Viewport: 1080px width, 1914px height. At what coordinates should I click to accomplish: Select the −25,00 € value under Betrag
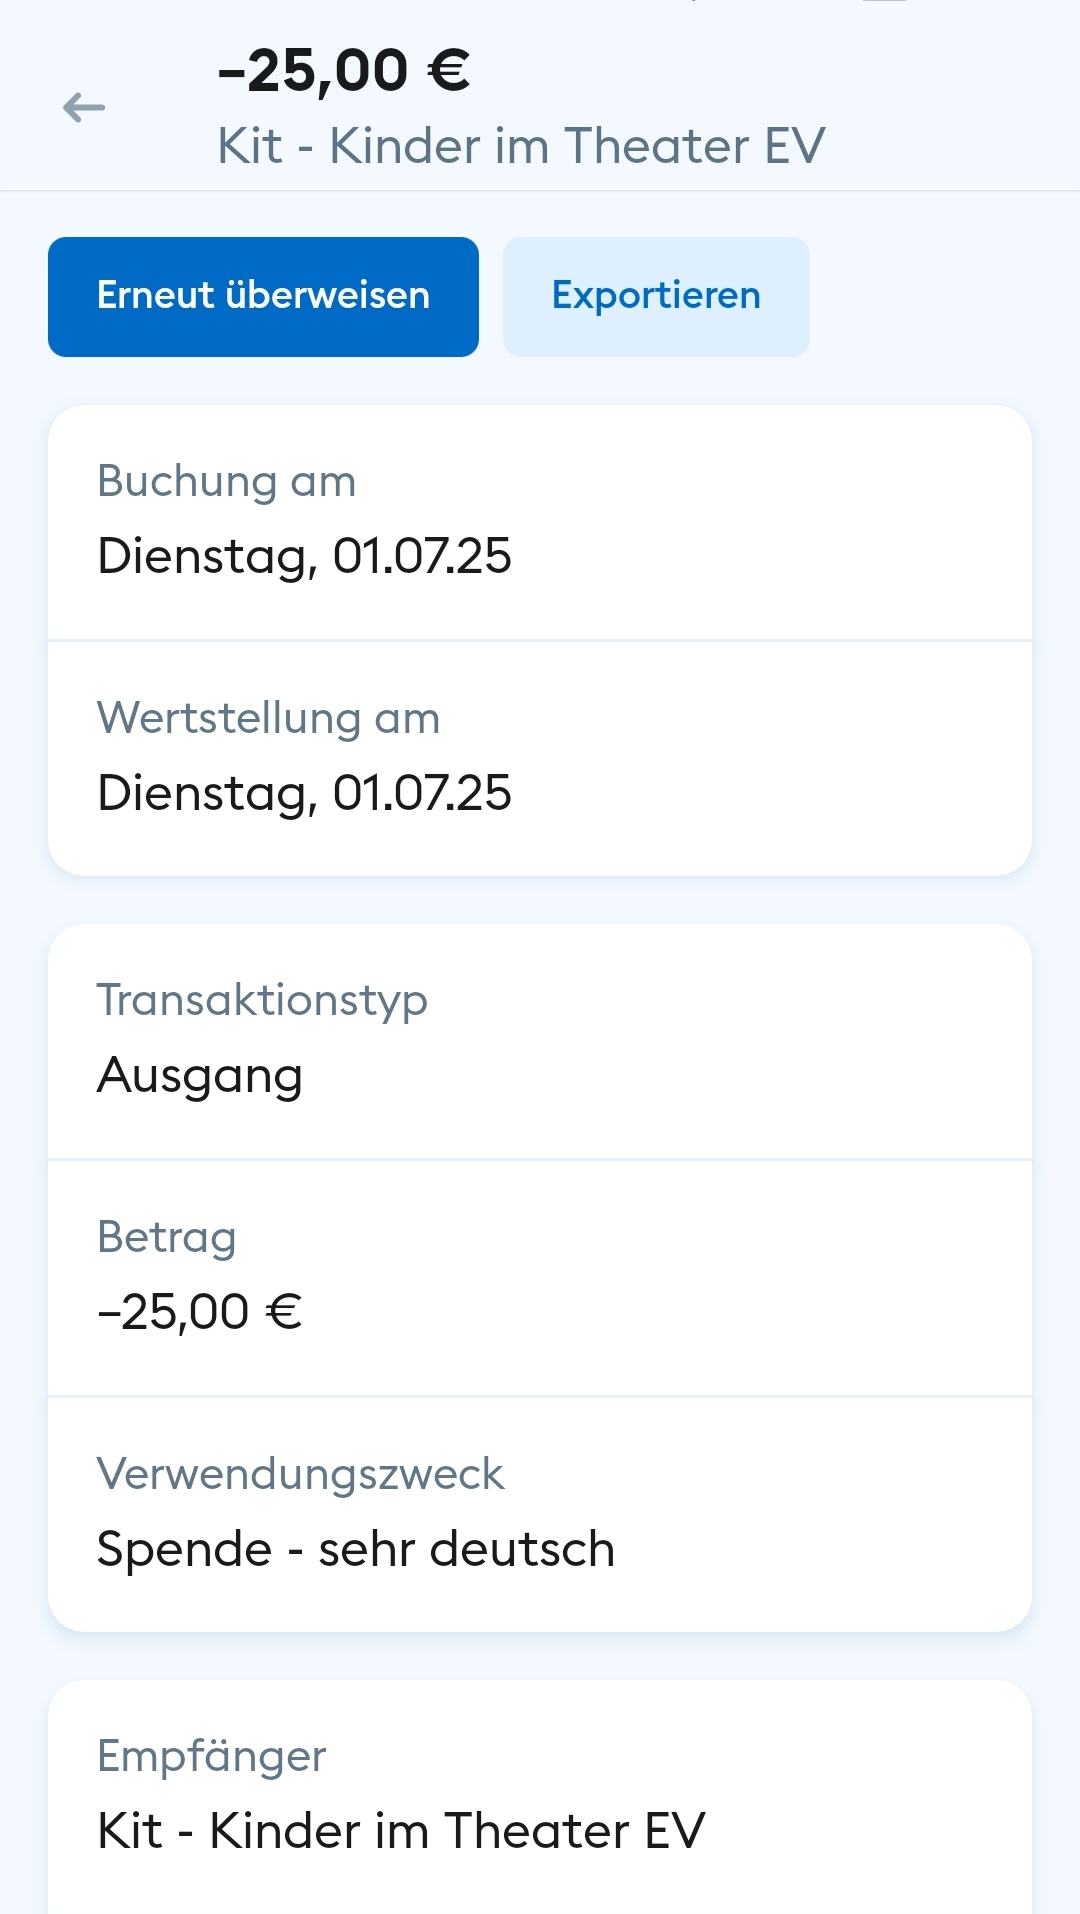[x=199, y=1312]
